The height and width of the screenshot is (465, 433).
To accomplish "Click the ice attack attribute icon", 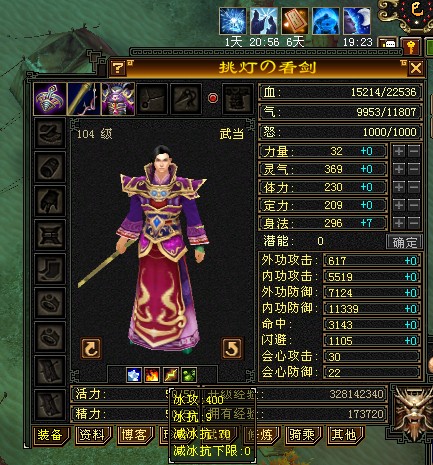I will 134,375.
